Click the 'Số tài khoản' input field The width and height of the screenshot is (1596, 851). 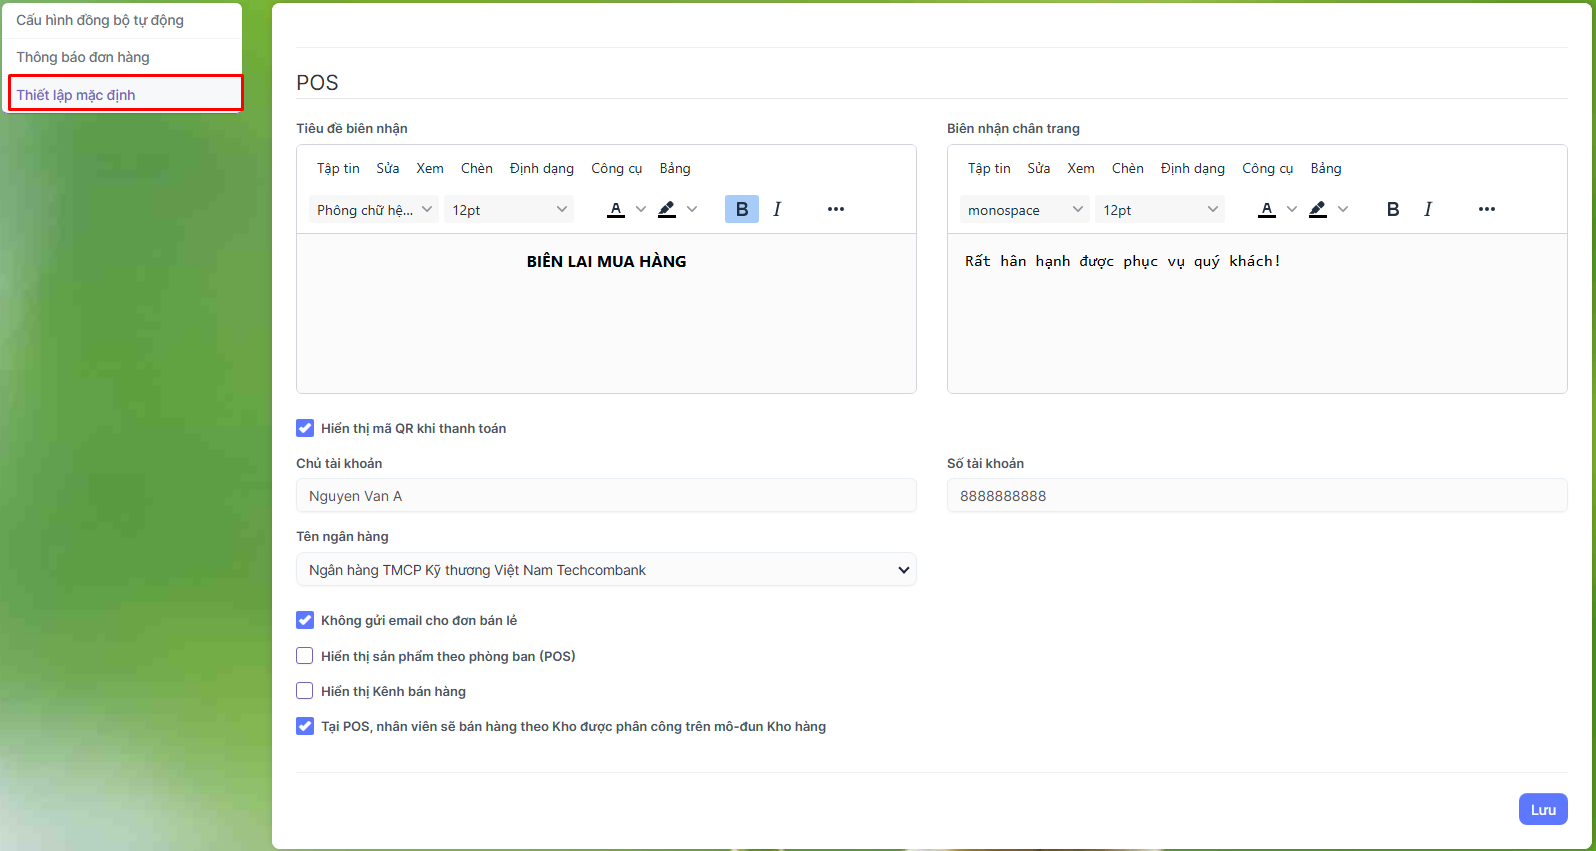click(x=1256, y=496)
